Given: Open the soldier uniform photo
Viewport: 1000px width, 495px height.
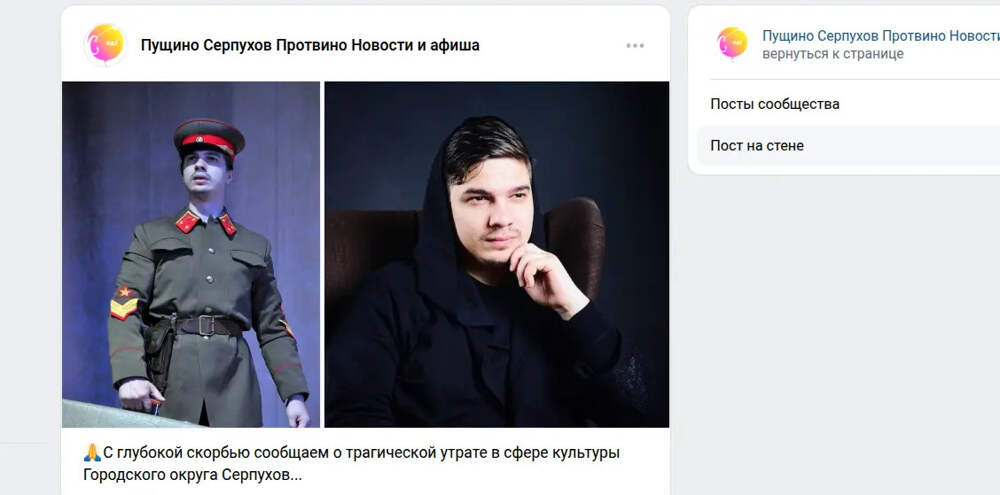Looking at the screenshot, I should point(191,255).
